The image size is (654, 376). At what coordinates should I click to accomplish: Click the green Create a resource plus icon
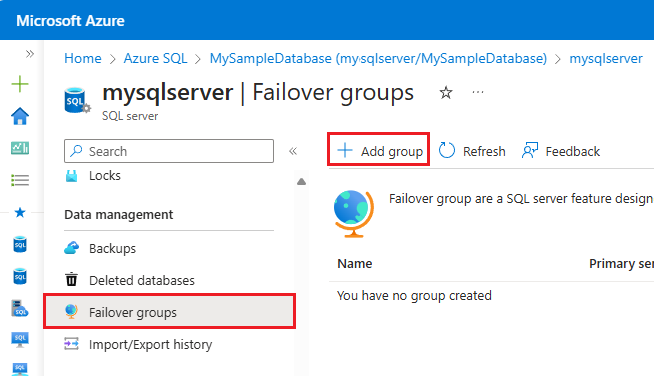(x=20, y=84)
